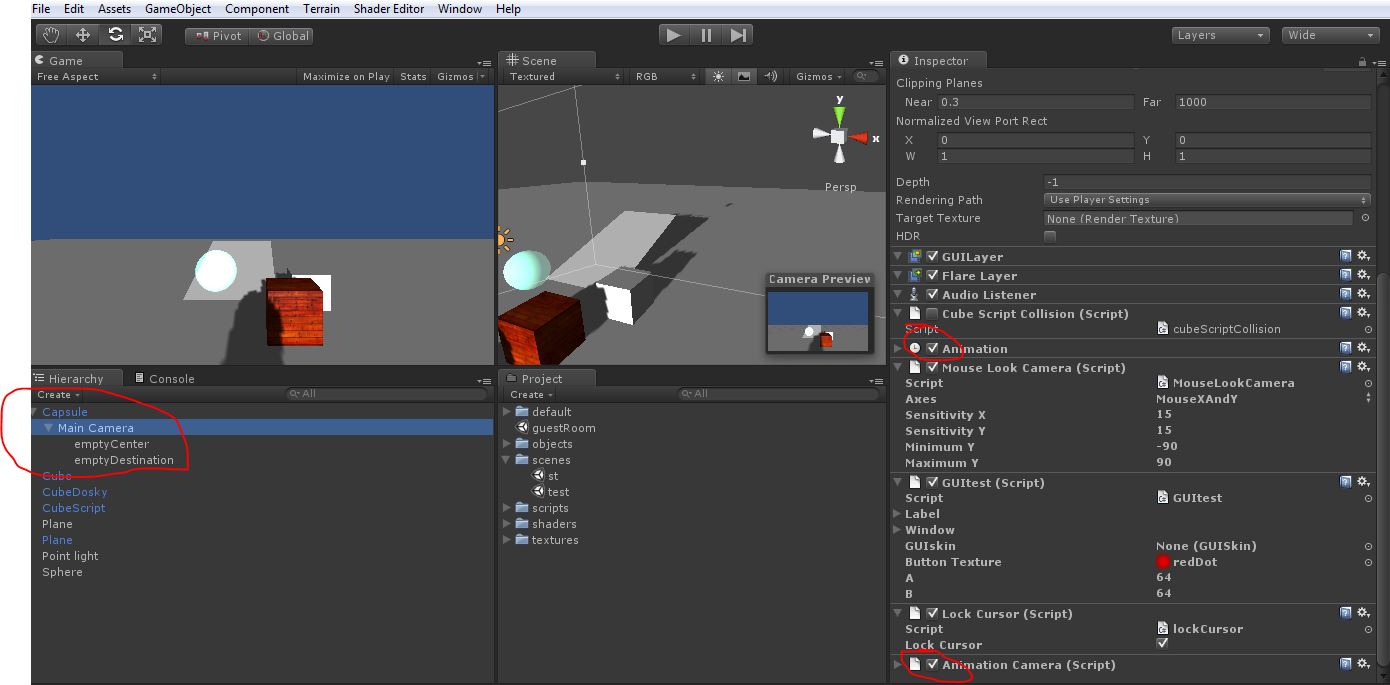1390x685 pixels.
Task: Select the Hand tool in toolbar
Action: (x=51, y=35)
